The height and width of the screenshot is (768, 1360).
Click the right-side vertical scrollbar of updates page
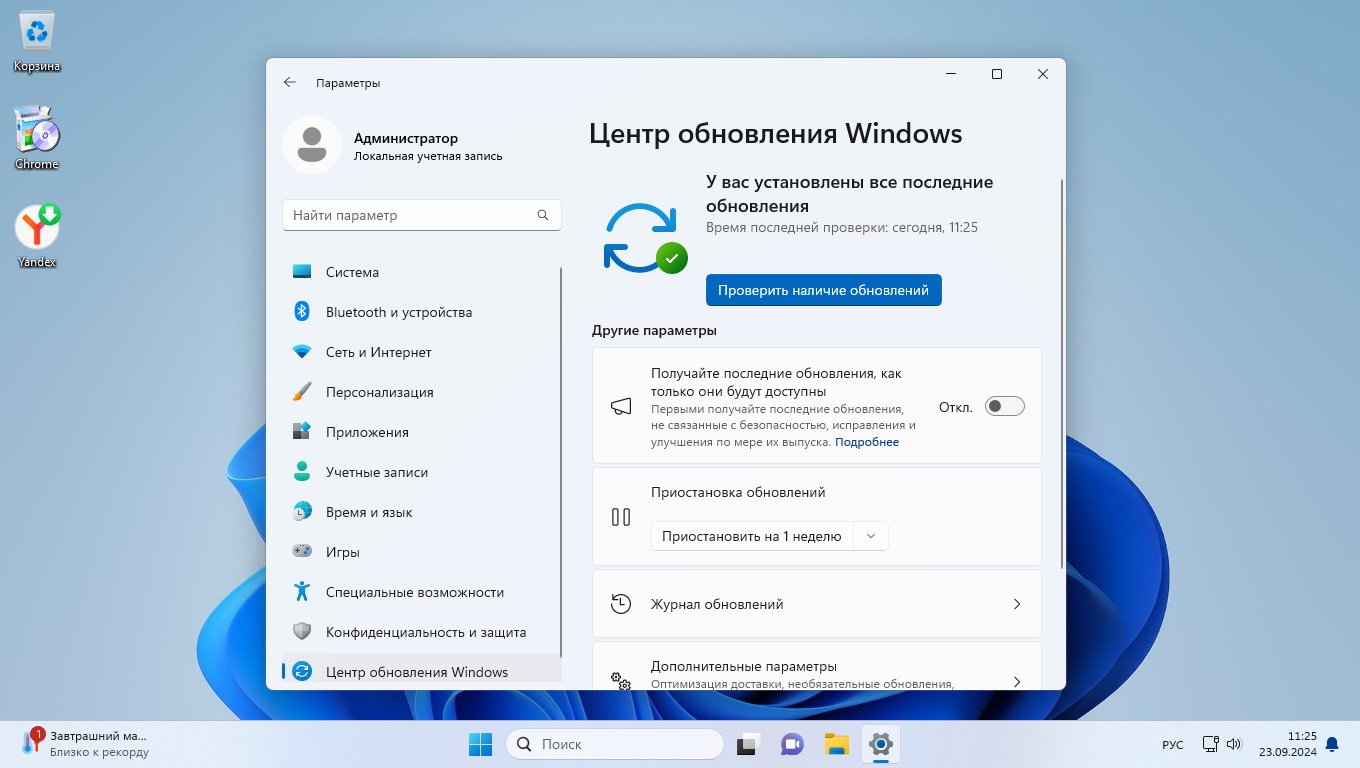(x=1061, y=370)
